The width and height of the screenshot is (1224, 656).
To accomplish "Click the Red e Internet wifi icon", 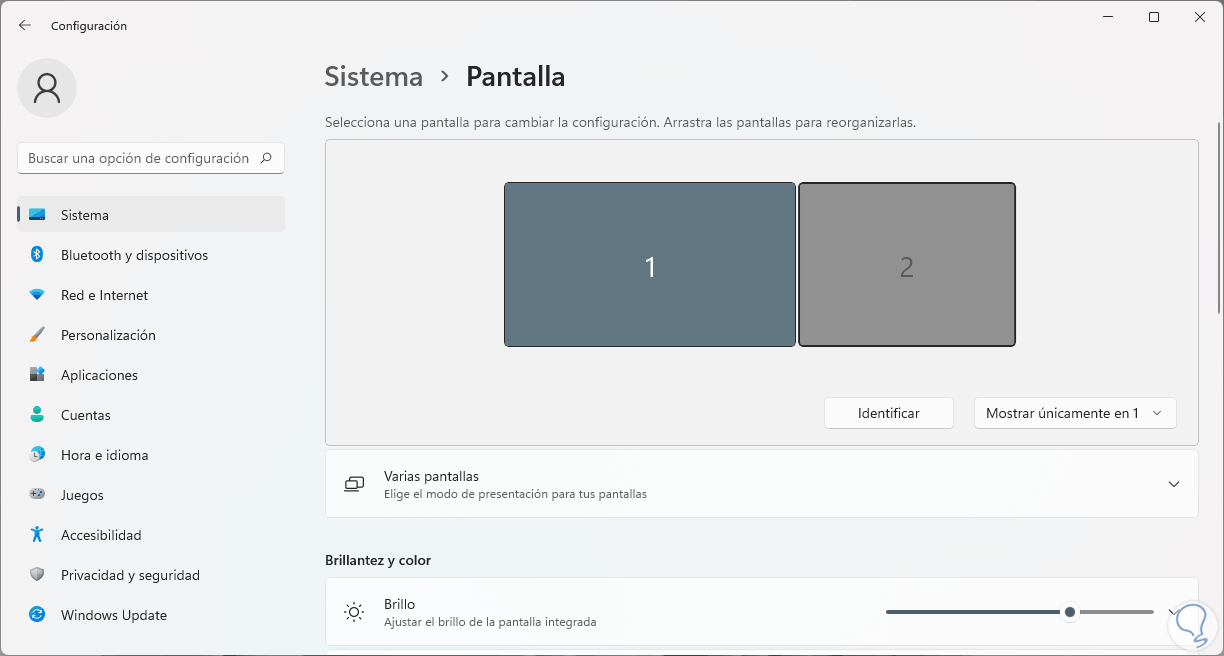I will [x=37, y=295].
